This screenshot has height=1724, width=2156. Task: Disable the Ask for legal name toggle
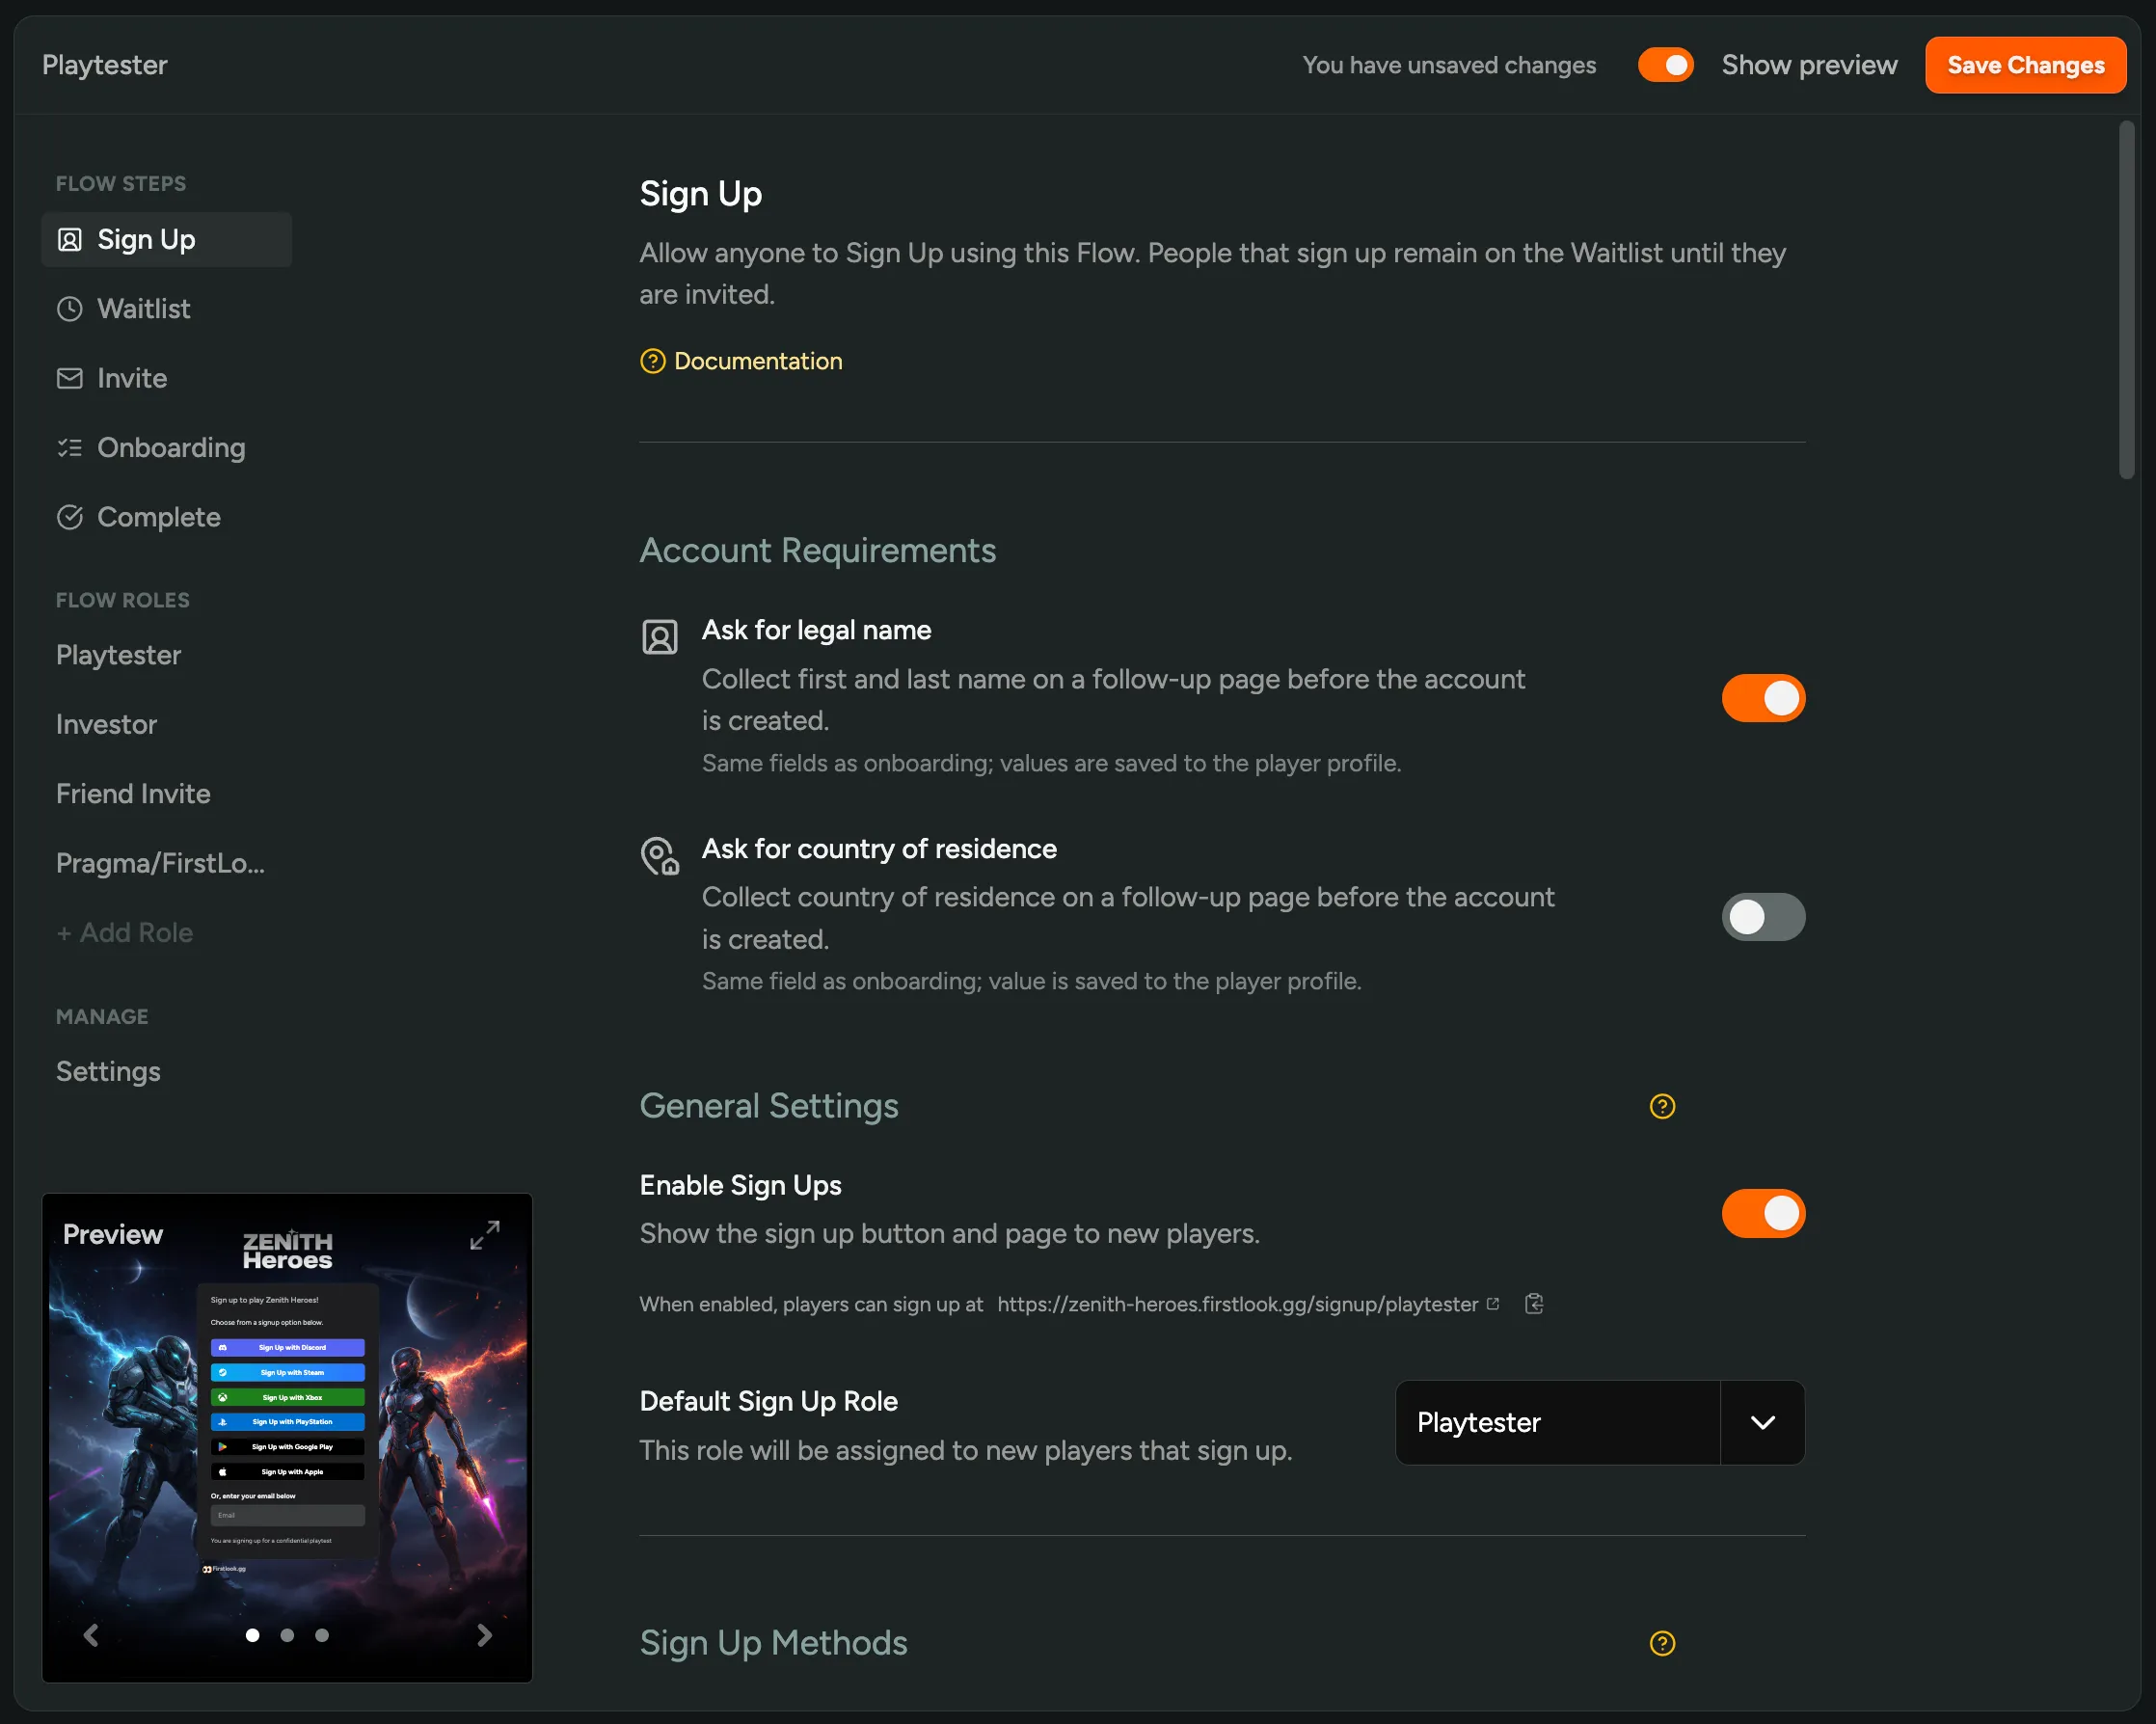coord(1764,698)
